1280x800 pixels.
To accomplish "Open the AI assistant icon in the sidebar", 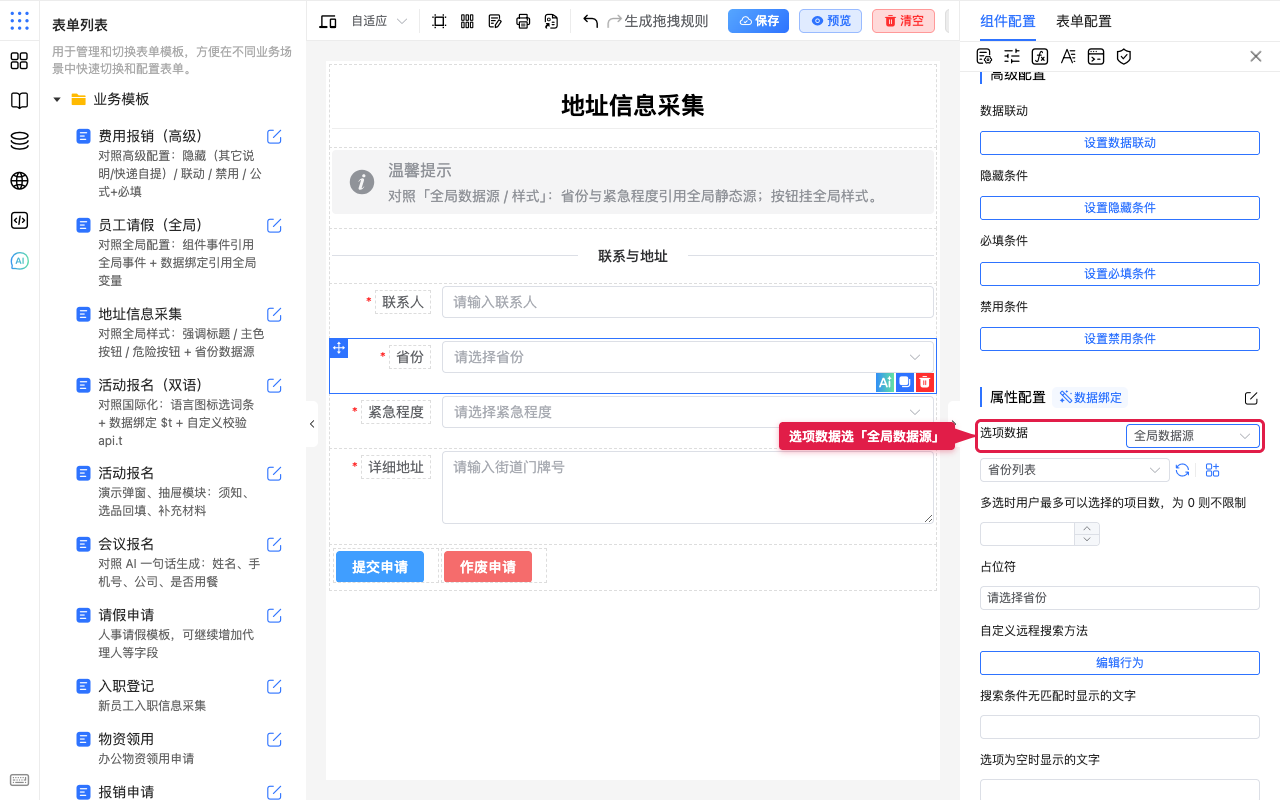I will [19, 261].
